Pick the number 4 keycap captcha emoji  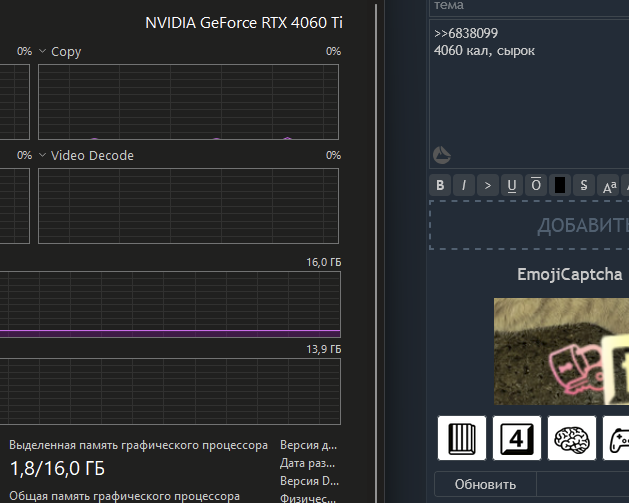pos(517,438)
